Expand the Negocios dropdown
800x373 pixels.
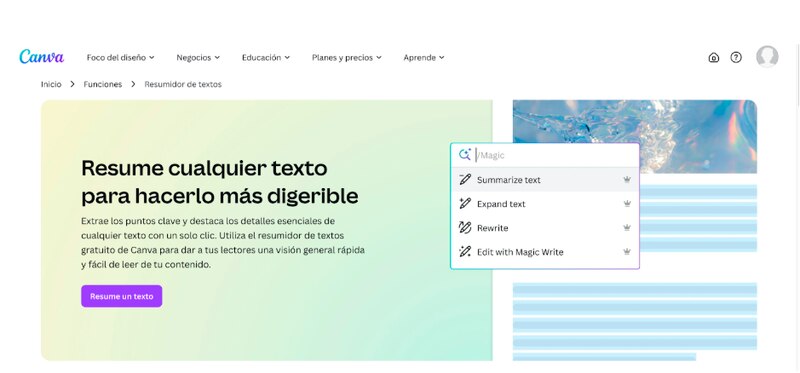point(198,58)
